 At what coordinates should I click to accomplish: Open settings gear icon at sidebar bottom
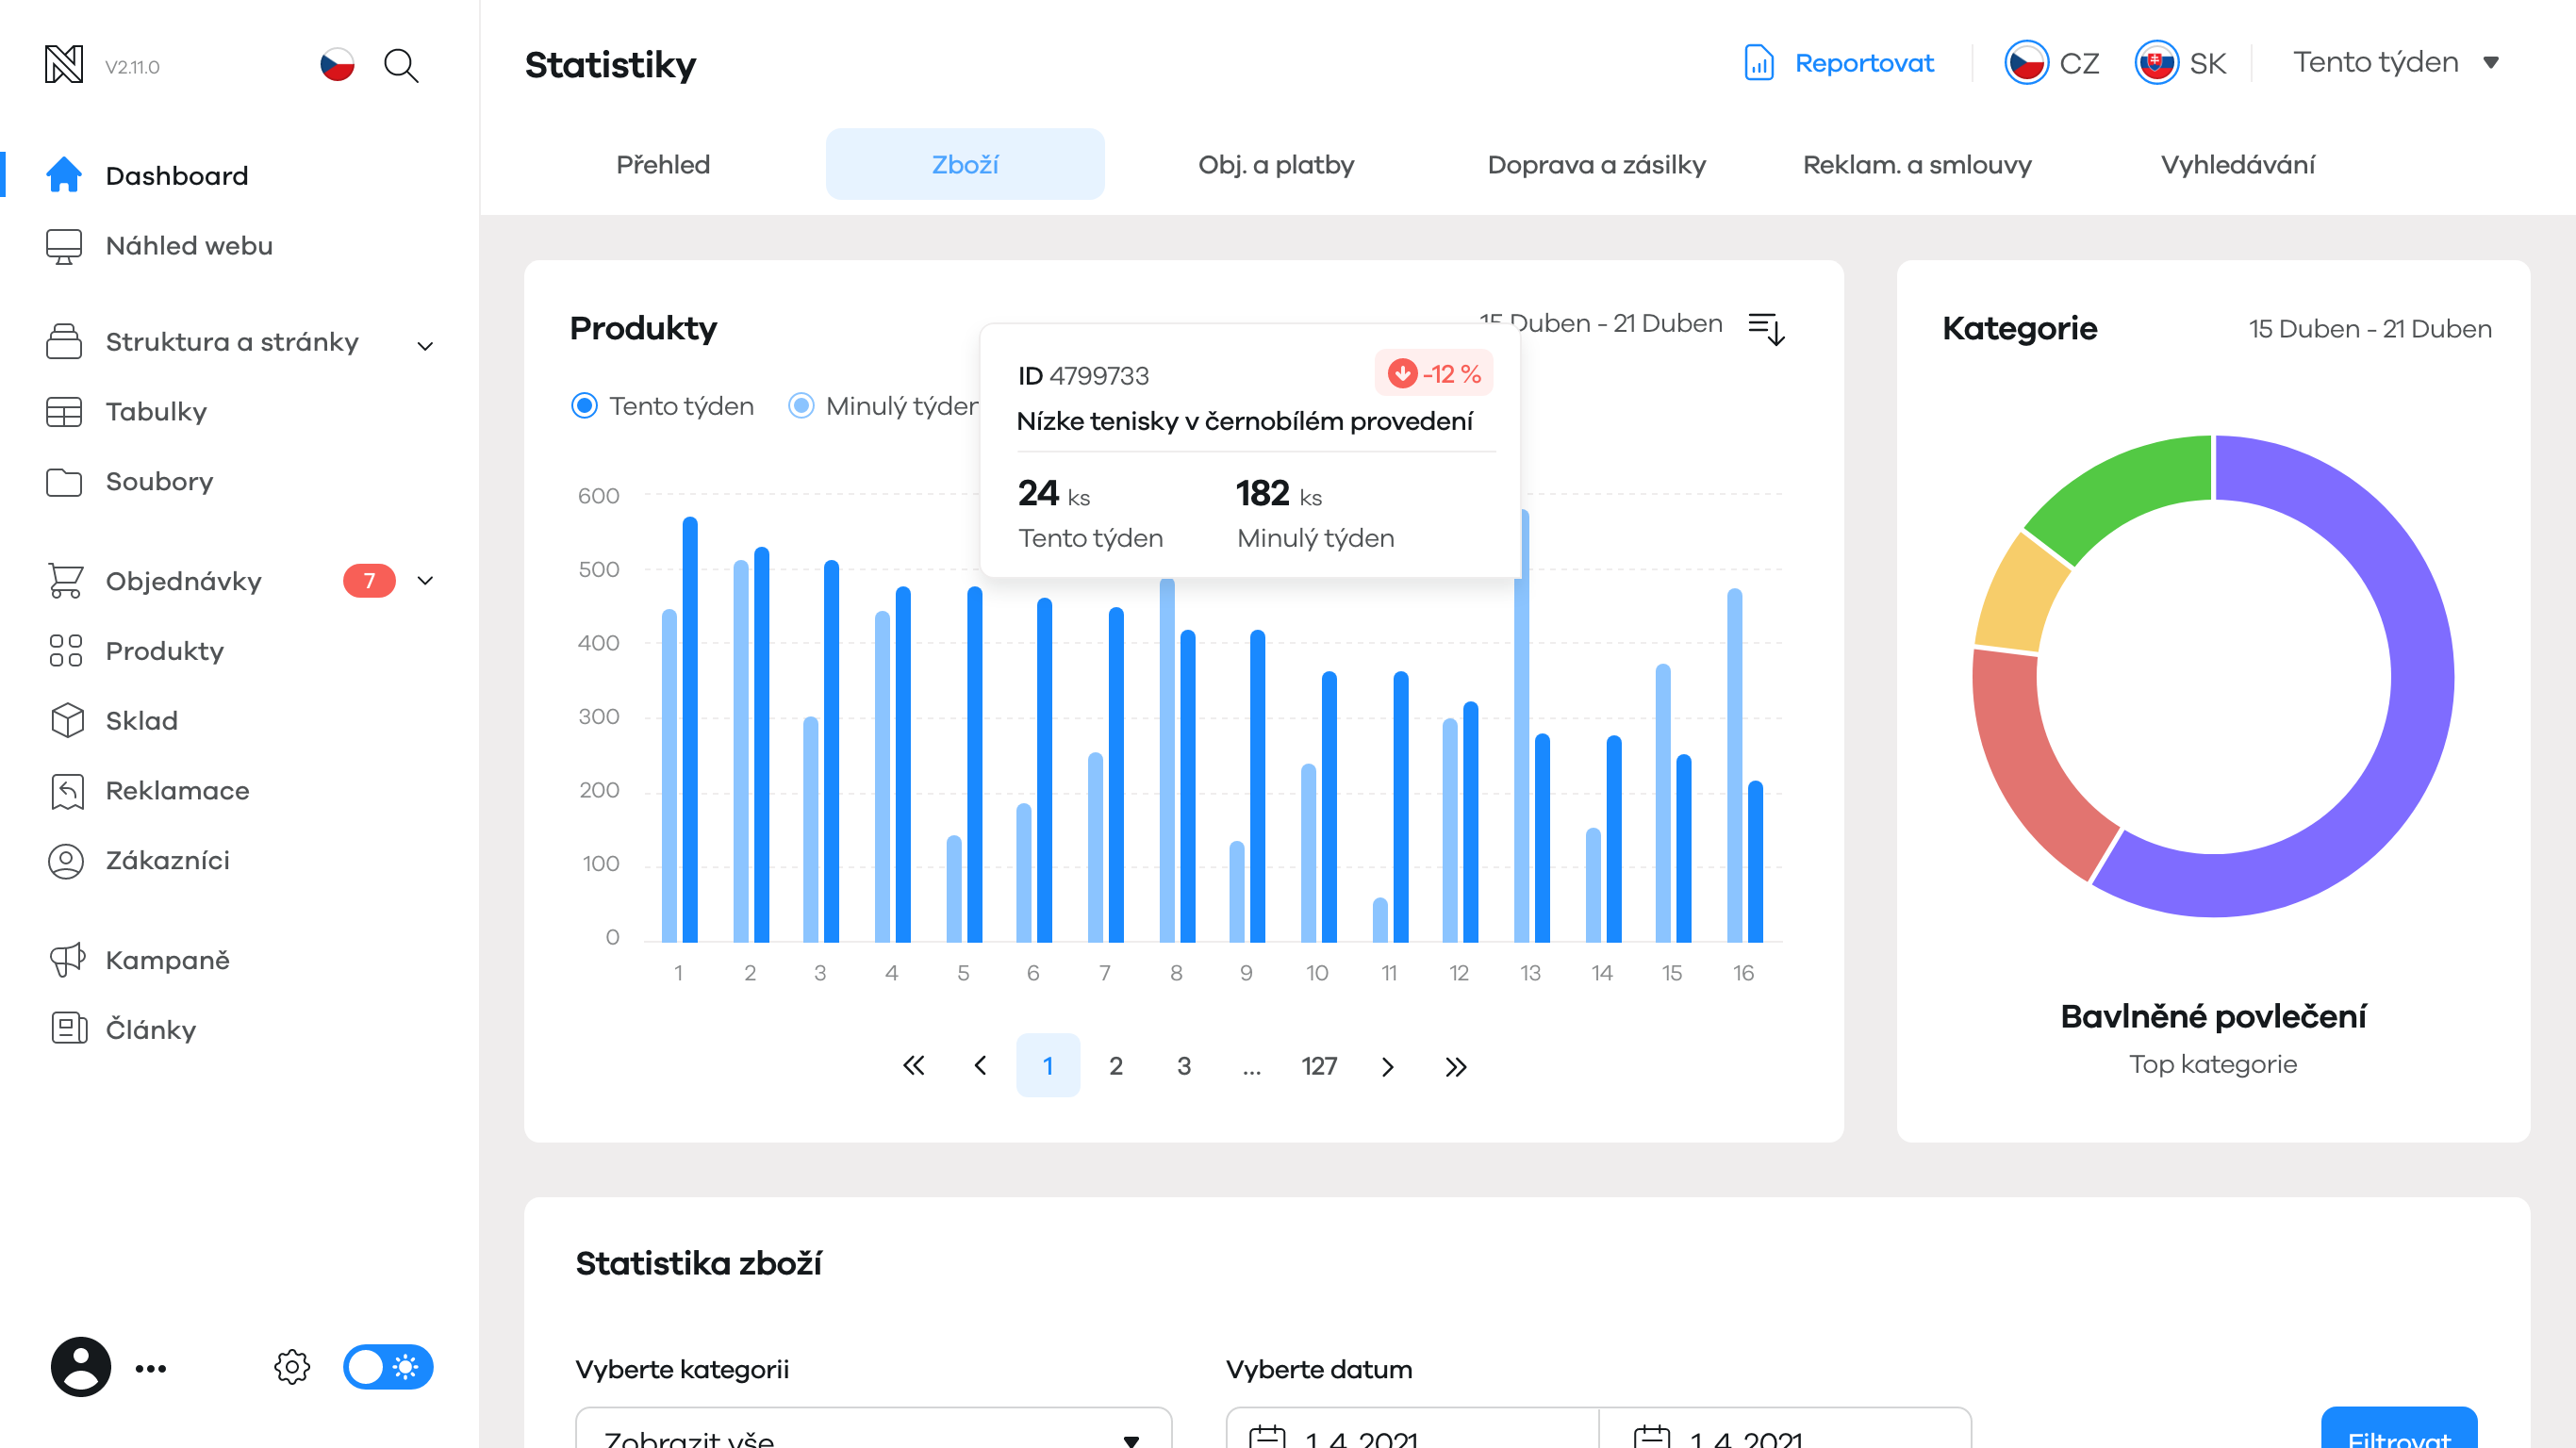292,1366
